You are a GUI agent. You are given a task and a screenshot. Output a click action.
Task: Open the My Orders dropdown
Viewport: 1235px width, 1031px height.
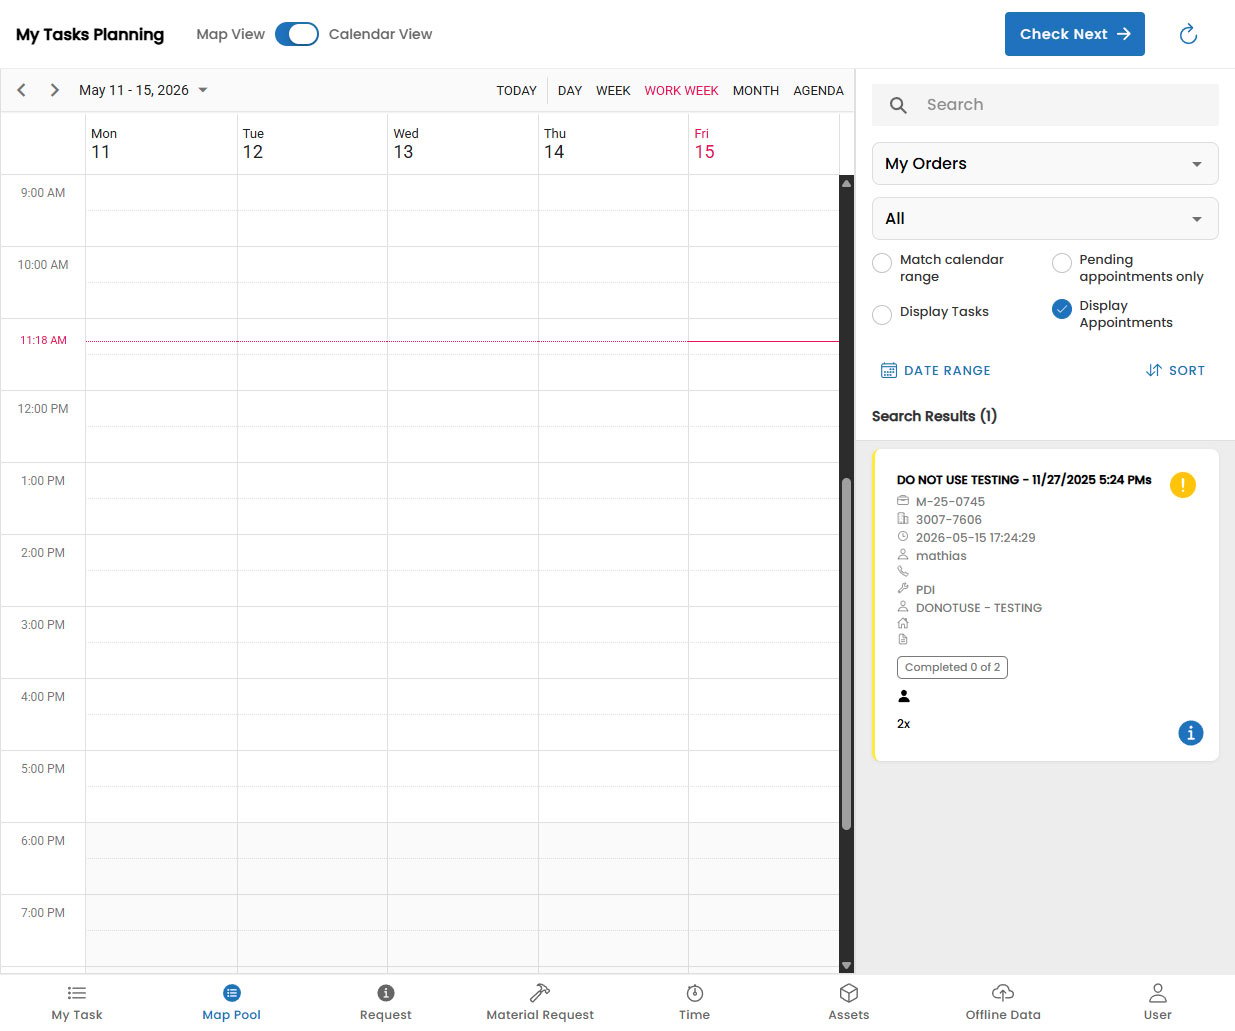pyautogui.click(x=1045, y=164)
